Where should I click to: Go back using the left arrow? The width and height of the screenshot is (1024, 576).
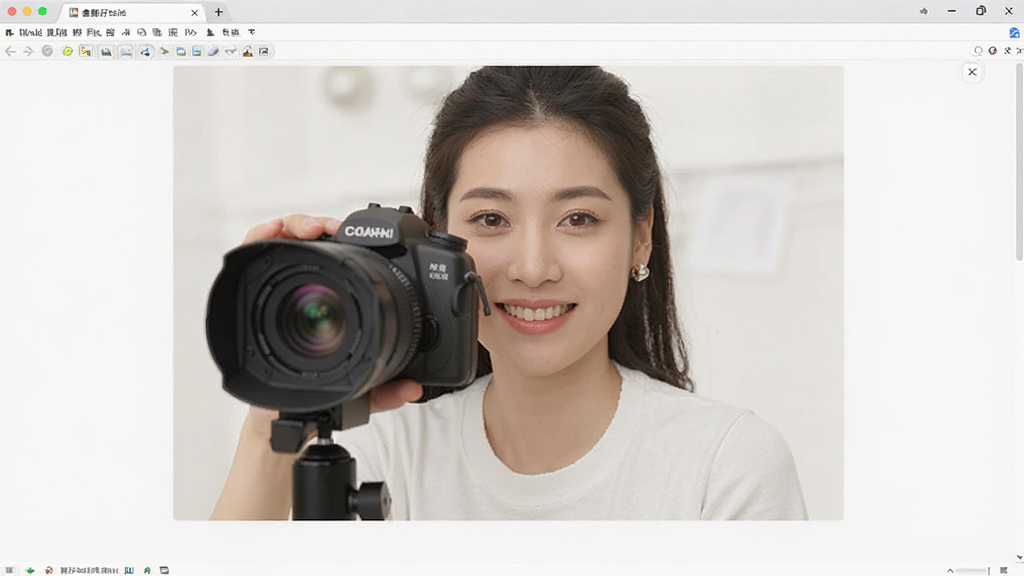coord(10,51)
